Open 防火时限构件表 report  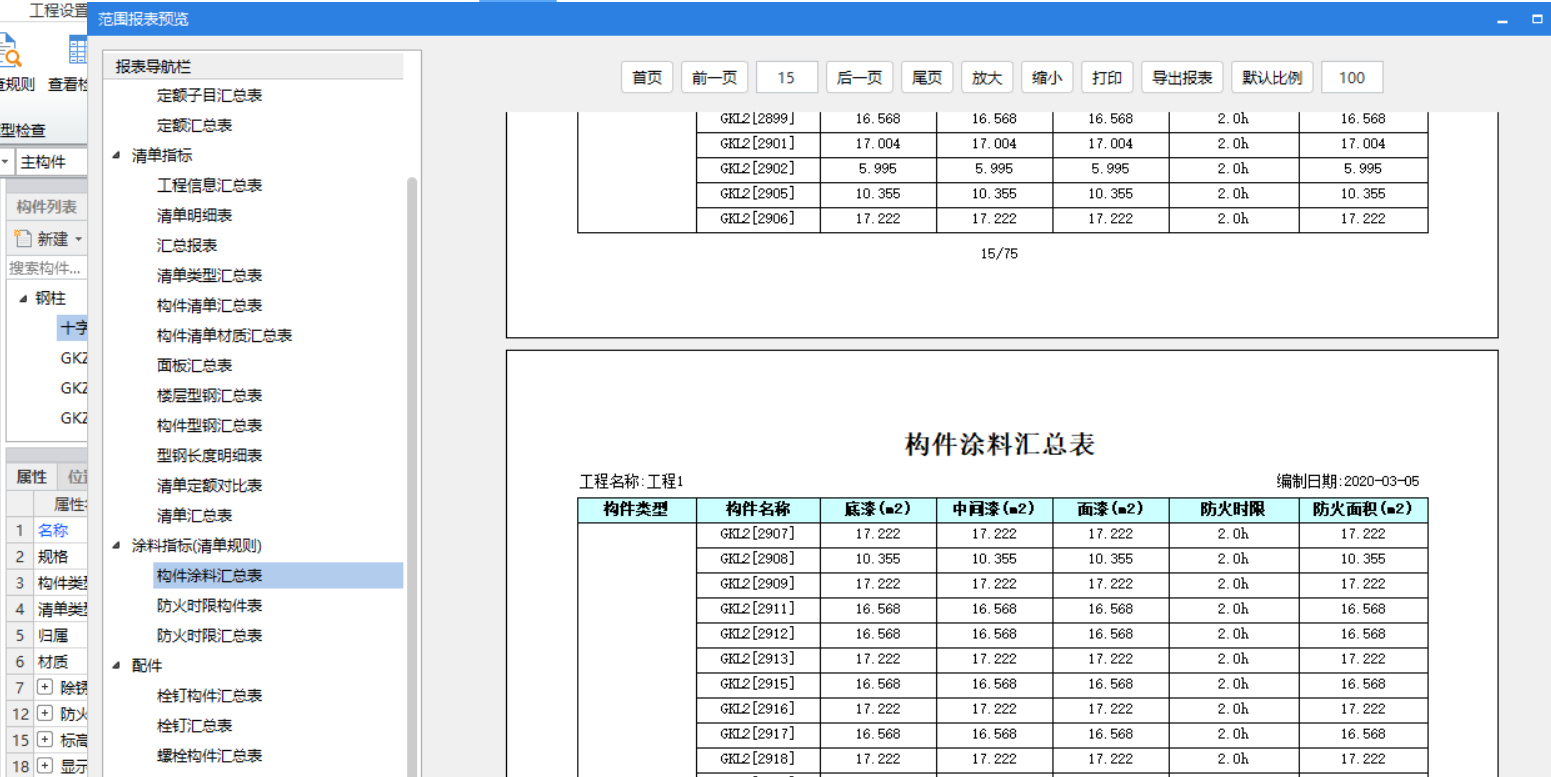tap(210, 606)
